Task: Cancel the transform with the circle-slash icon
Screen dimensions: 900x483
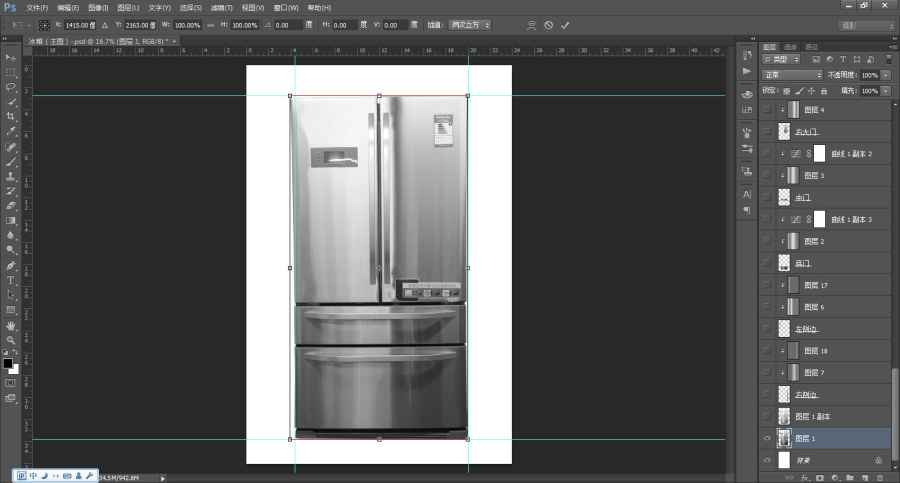Action: point(549,25)
